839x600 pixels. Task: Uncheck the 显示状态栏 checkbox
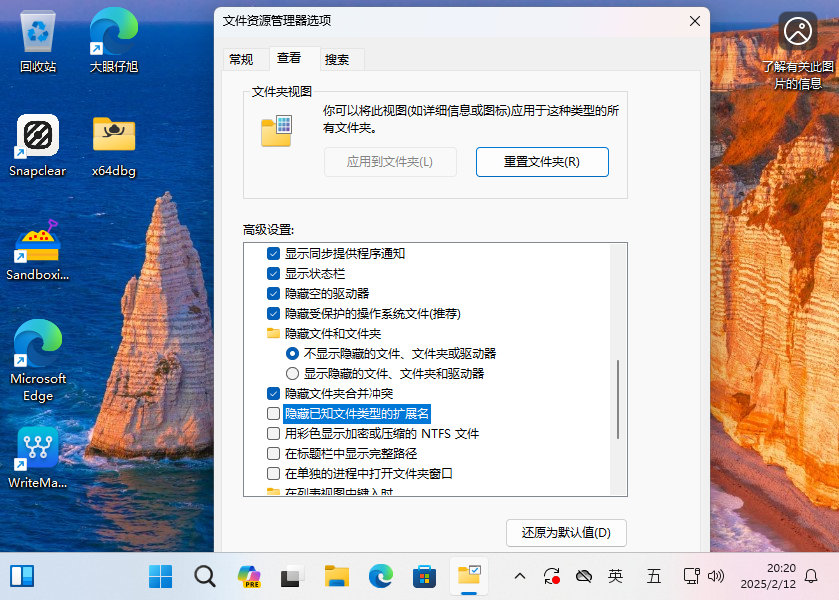274,274
